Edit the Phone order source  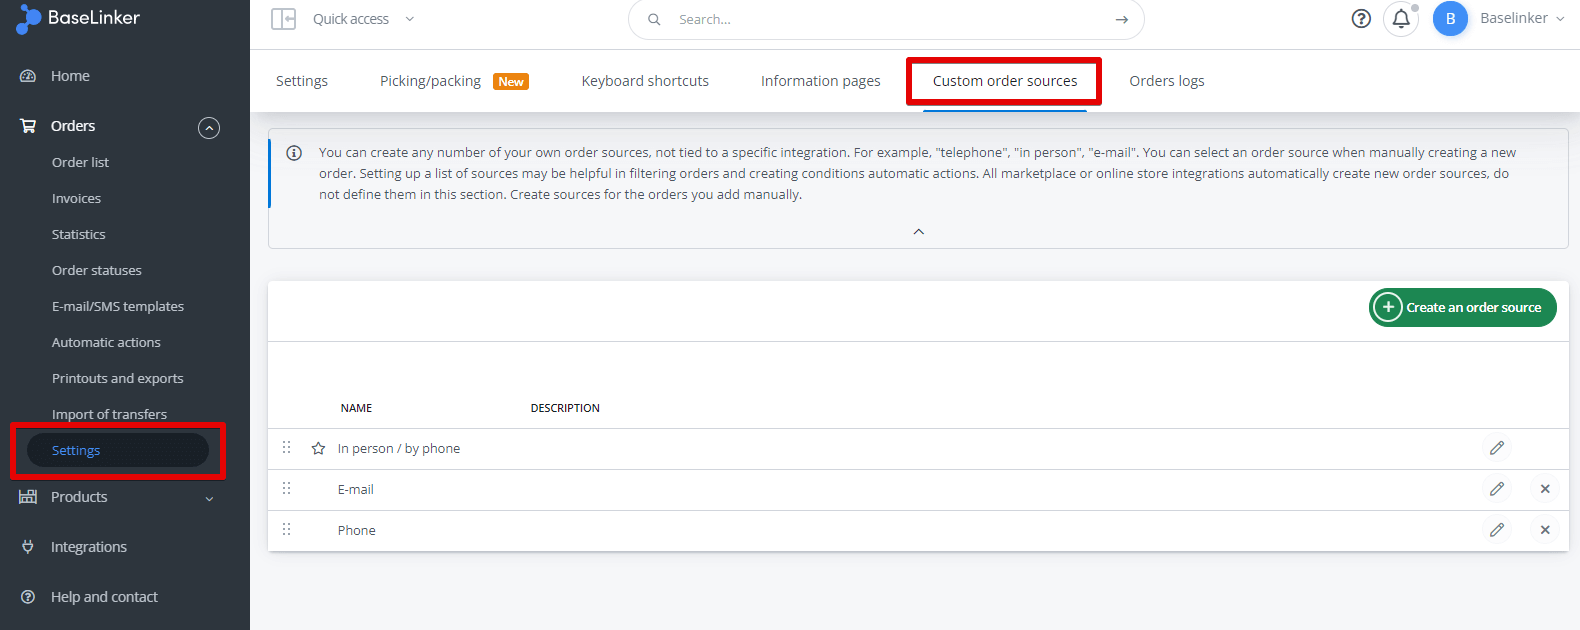[1497, 530]
